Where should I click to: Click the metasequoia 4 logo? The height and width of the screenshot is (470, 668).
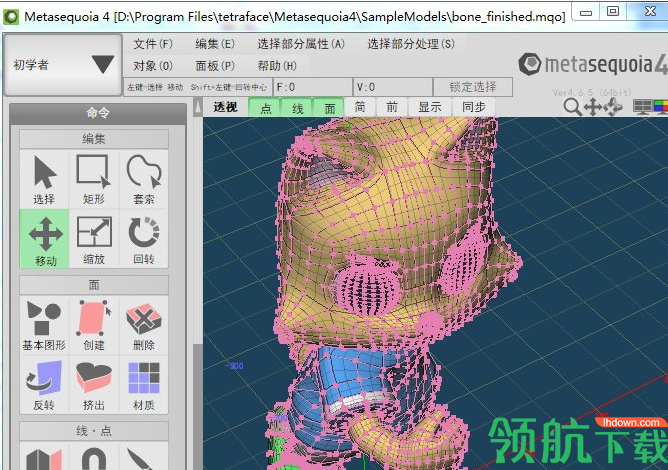click(592, 64)
